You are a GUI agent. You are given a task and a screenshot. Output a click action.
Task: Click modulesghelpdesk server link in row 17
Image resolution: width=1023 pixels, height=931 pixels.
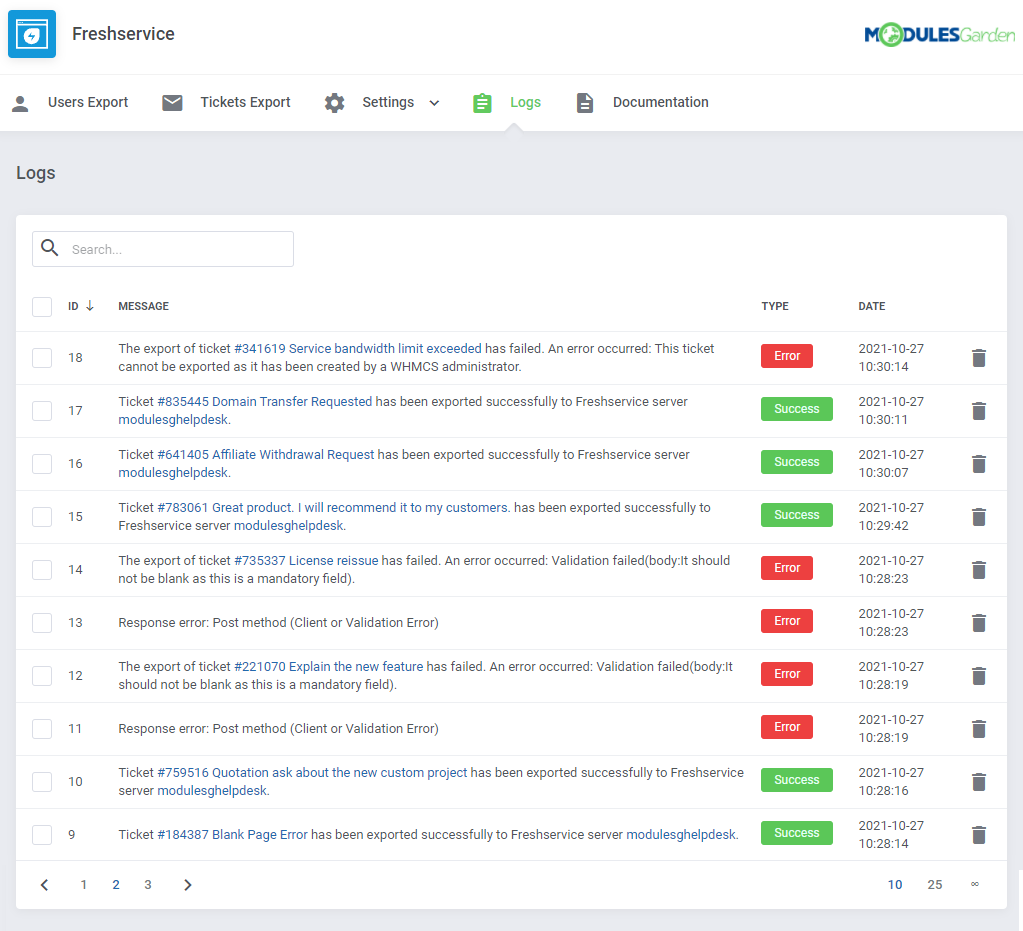(x=173, y=420)
